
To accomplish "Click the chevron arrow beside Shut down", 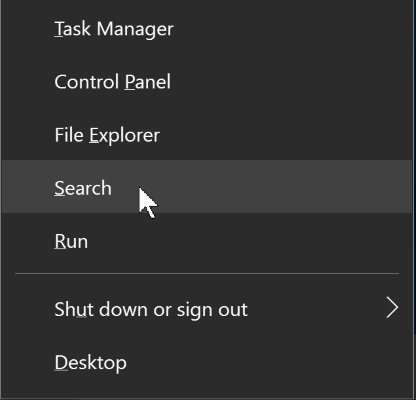I will [392, 309].
